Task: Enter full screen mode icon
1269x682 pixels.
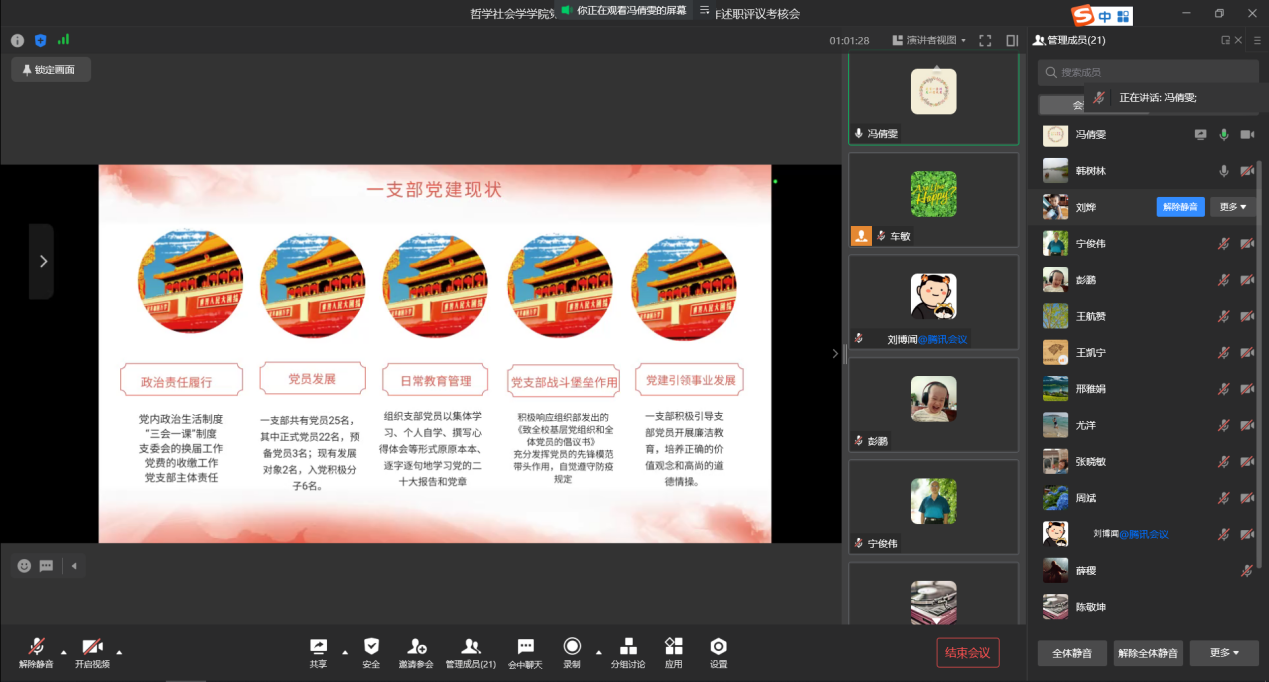Action: 985,41
